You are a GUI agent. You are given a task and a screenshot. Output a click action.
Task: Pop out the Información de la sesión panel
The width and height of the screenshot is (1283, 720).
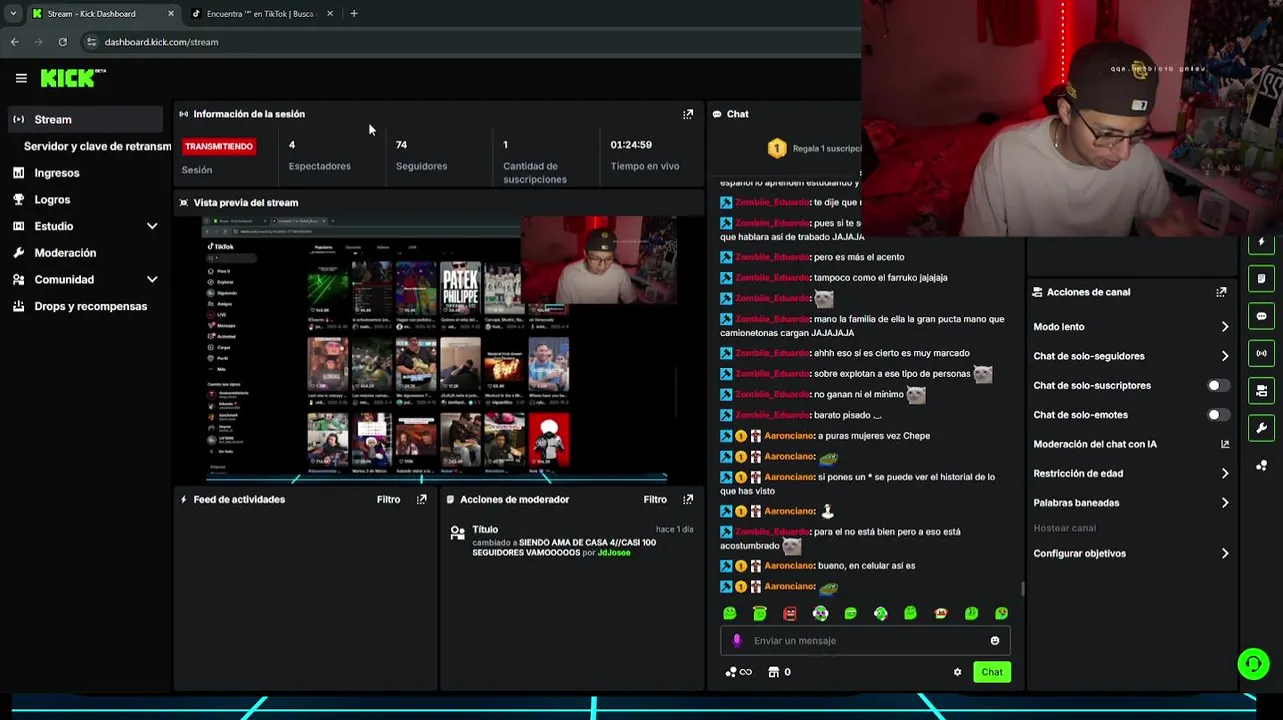688,114
